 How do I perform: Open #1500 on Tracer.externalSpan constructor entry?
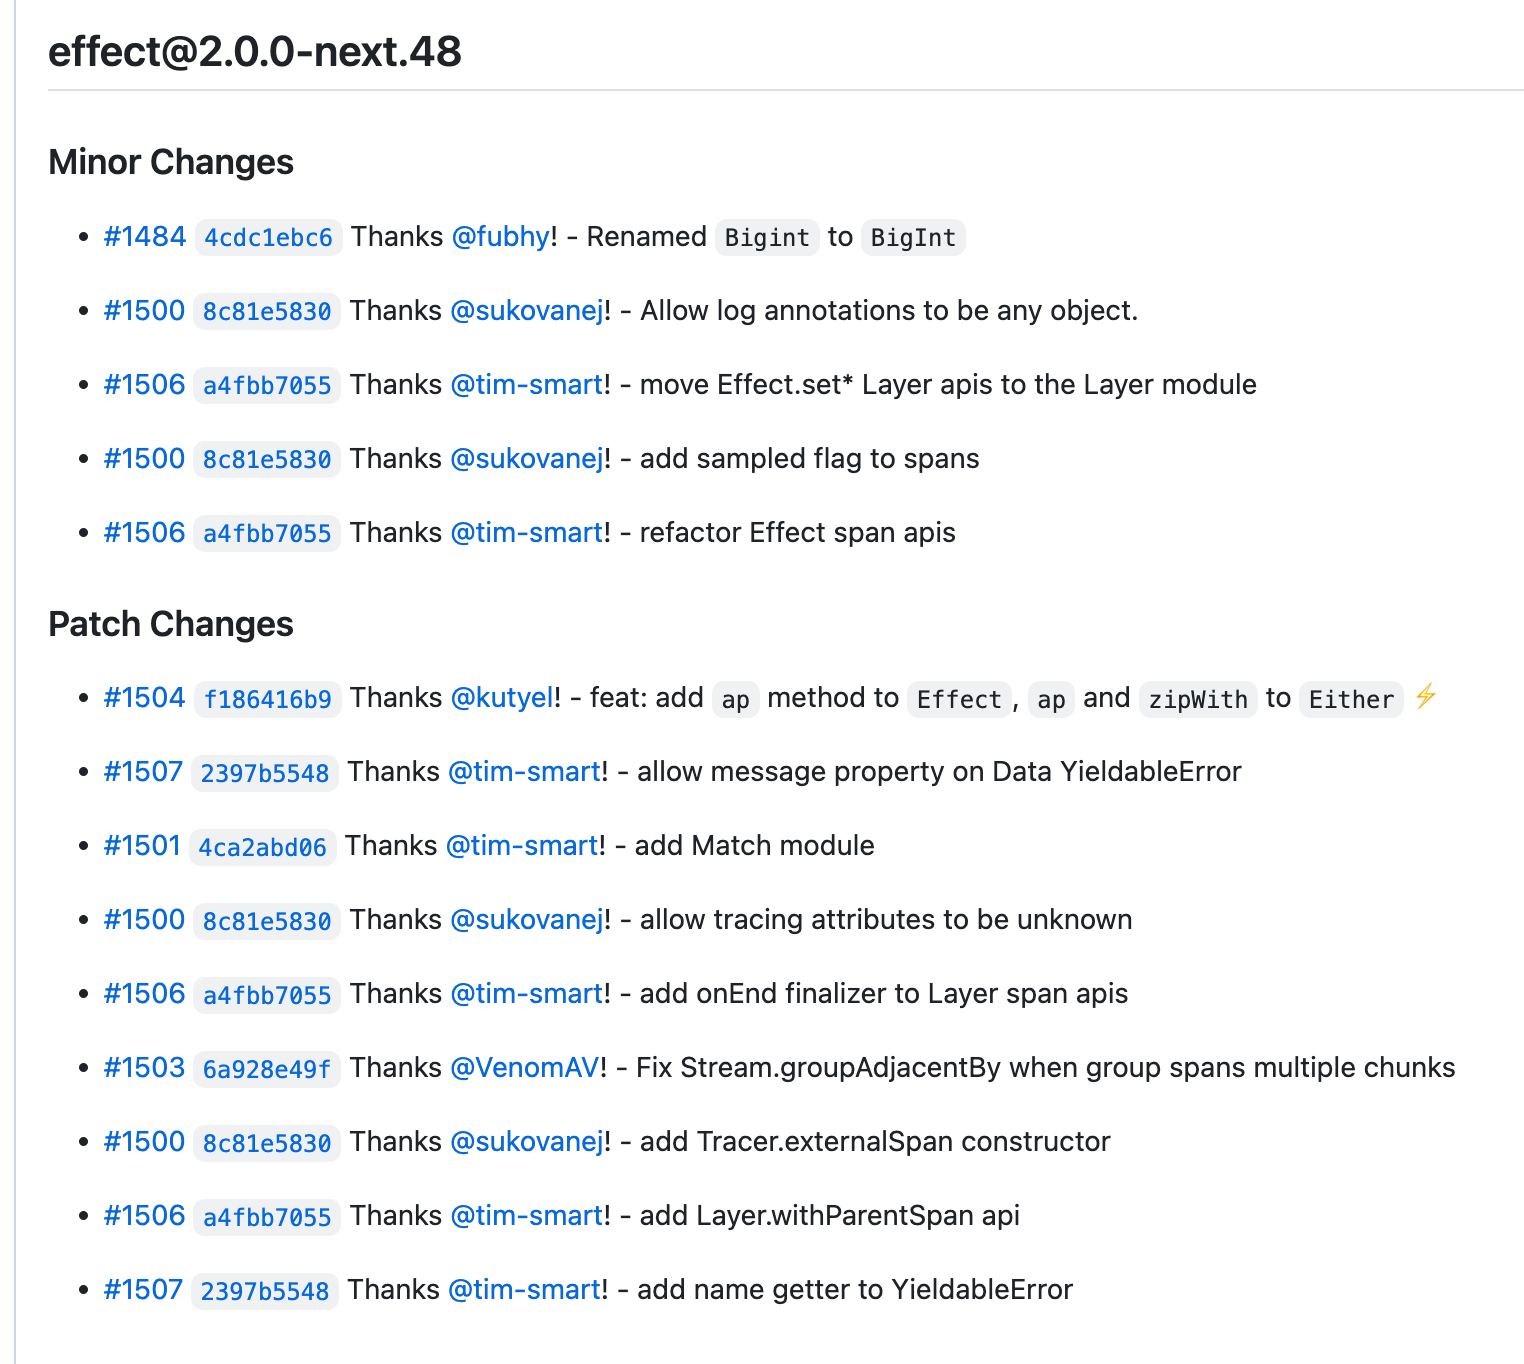[x=145, y=1142]
